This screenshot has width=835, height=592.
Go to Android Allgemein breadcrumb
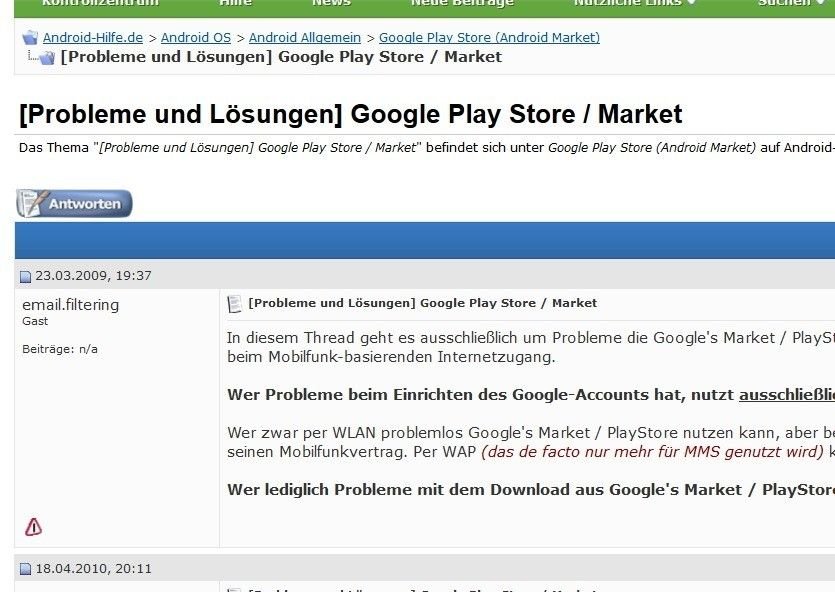[305, 38]
